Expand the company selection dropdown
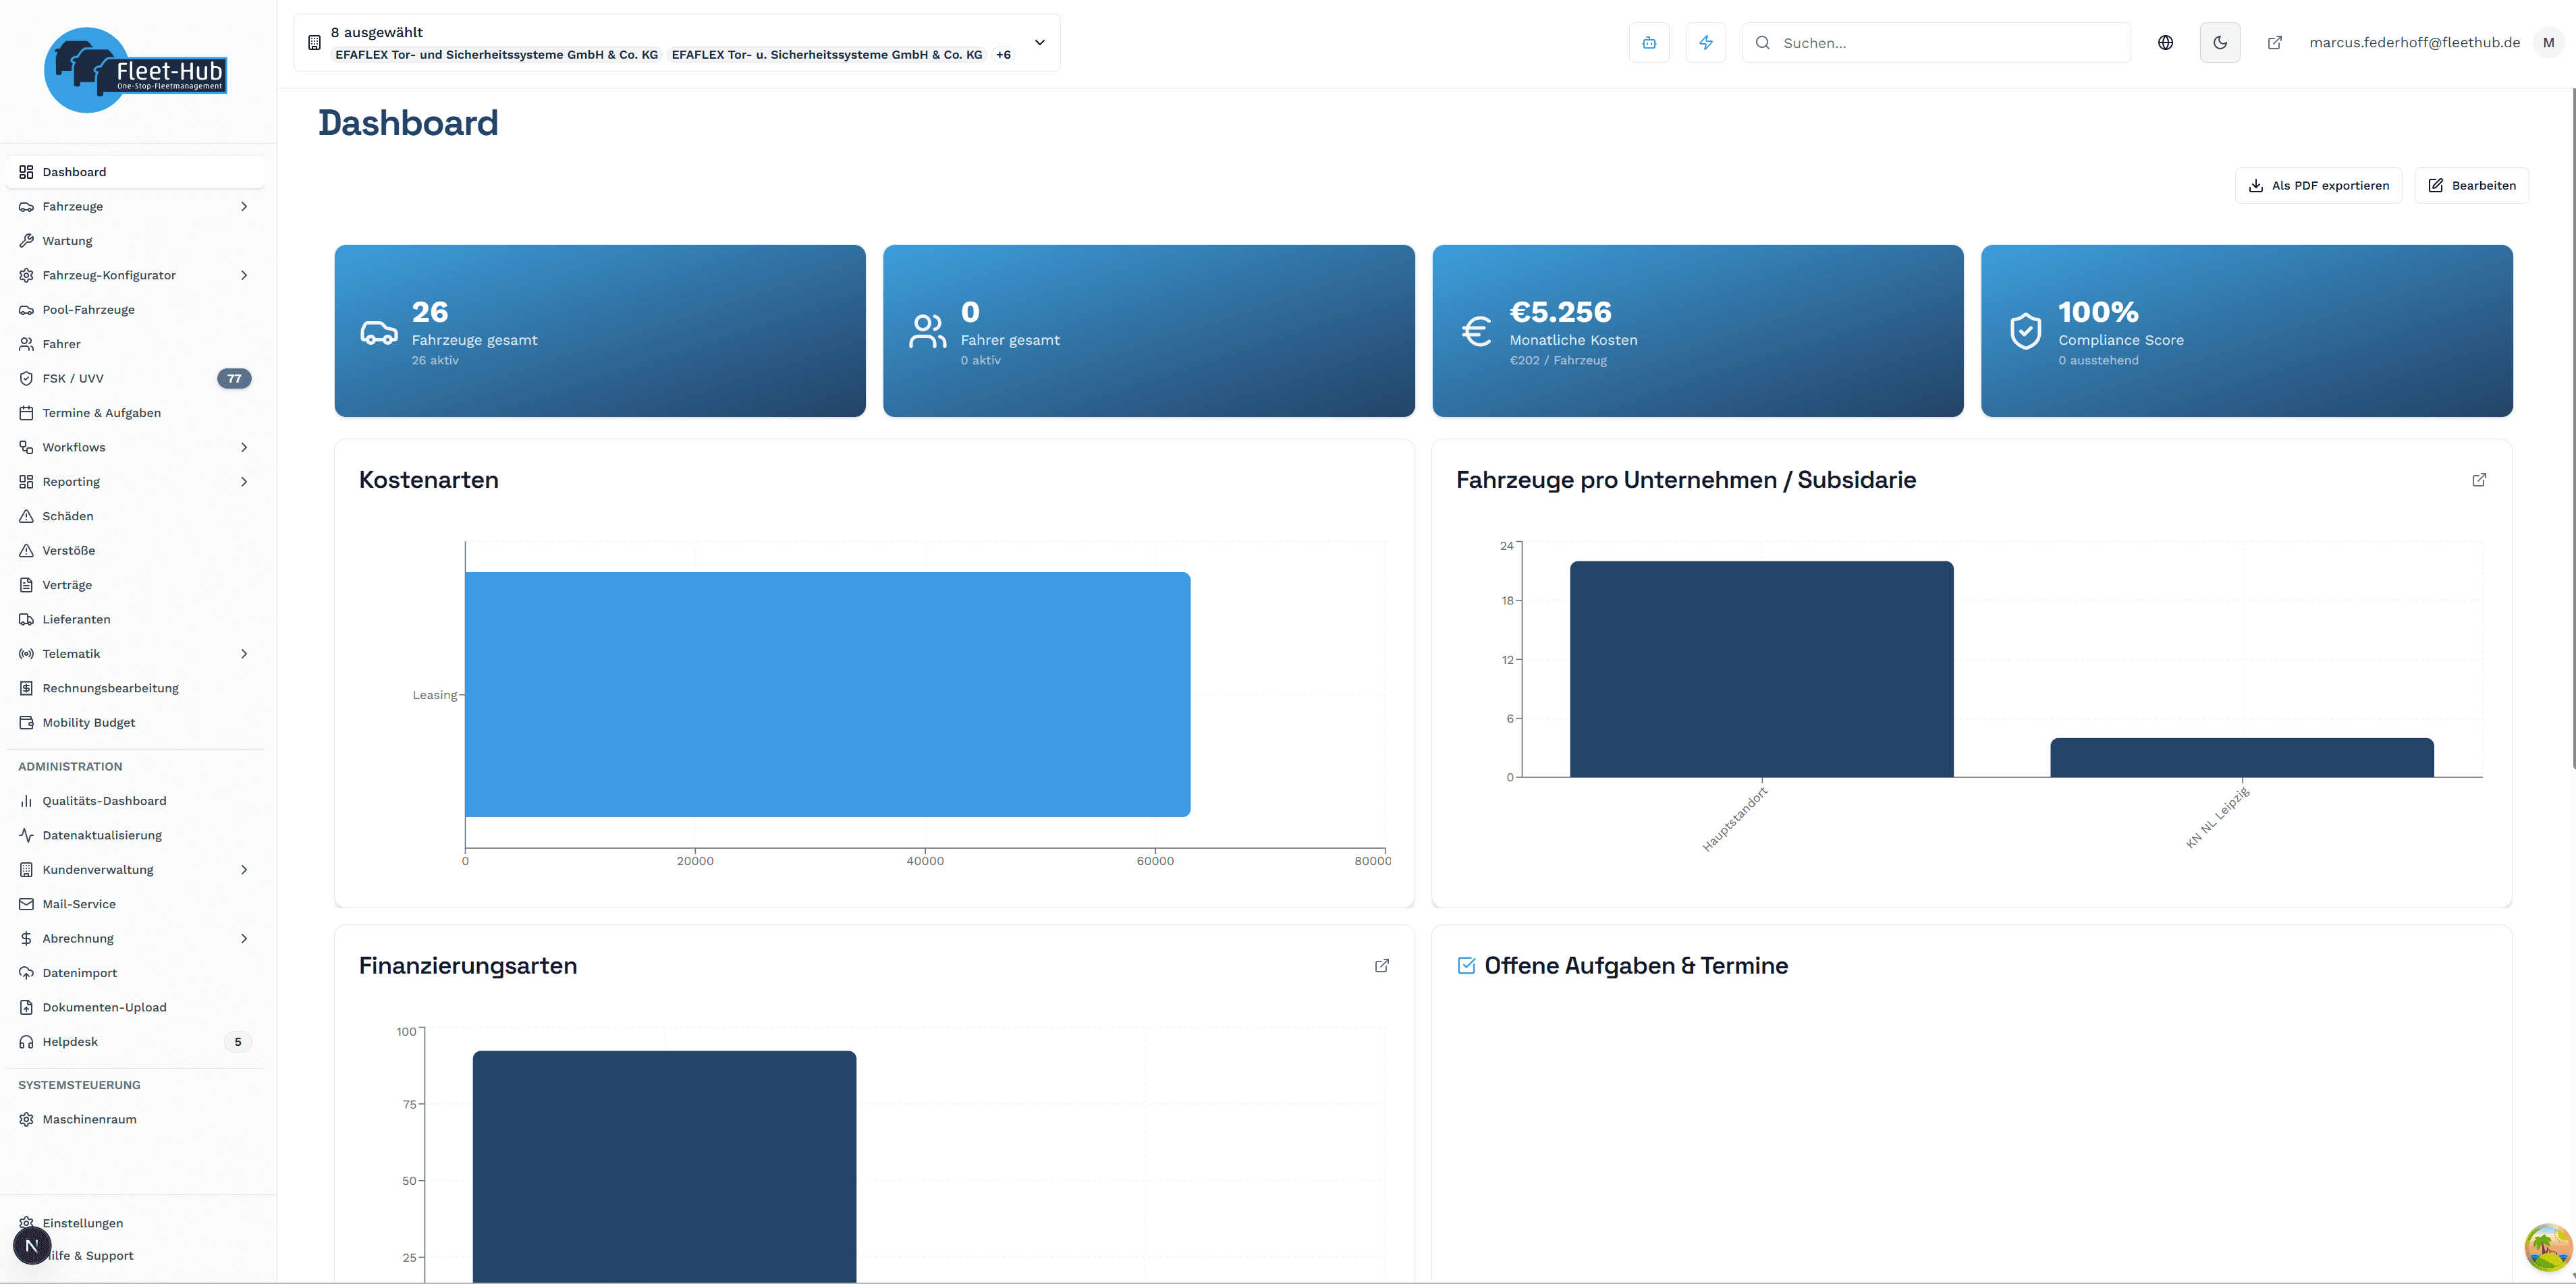The height and width of the screenshot is (1284, 2576). (1040, 42)
